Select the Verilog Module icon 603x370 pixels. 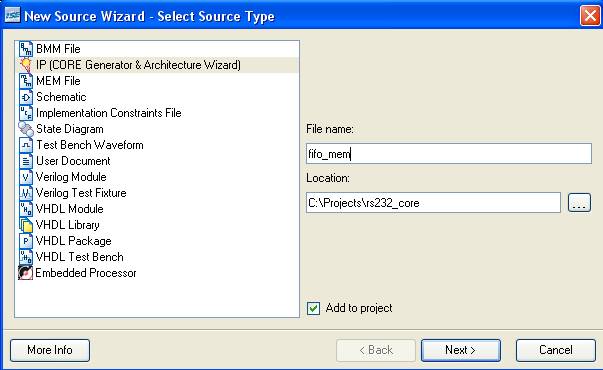coord(26,177)
